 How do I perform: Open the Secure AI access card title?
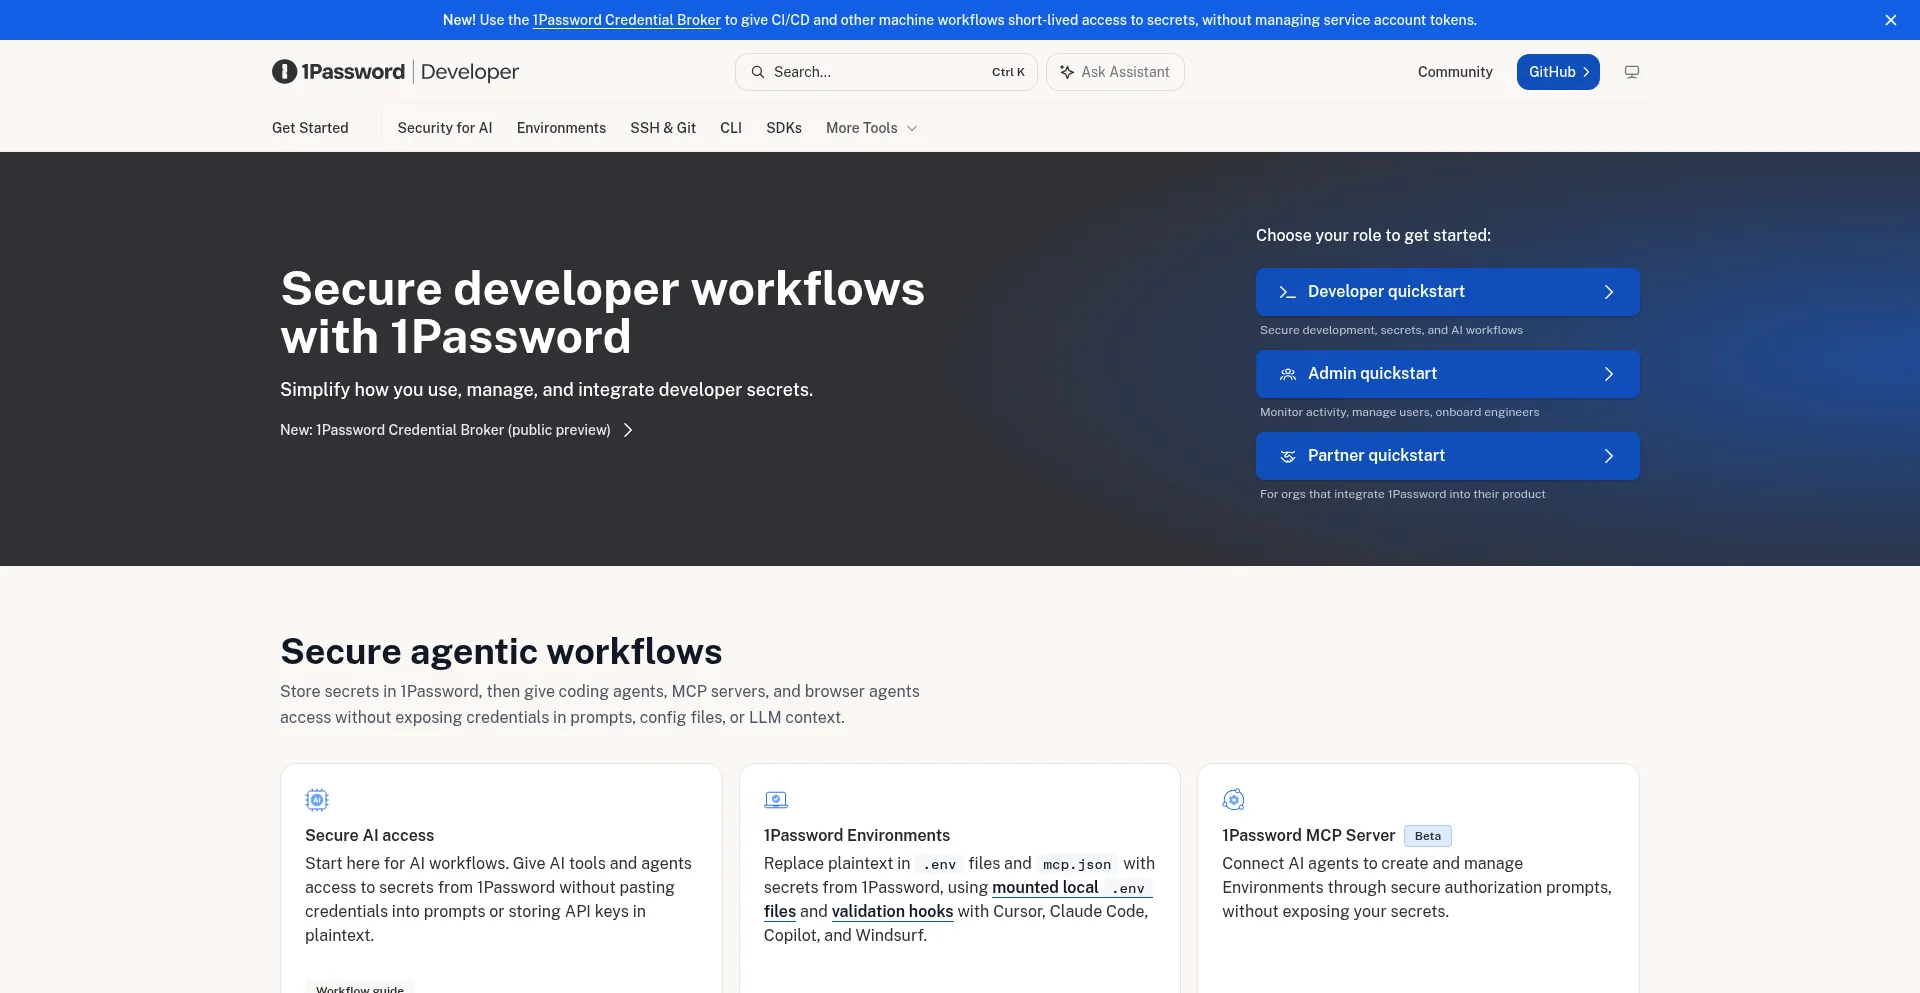click(x=369, y=836)
